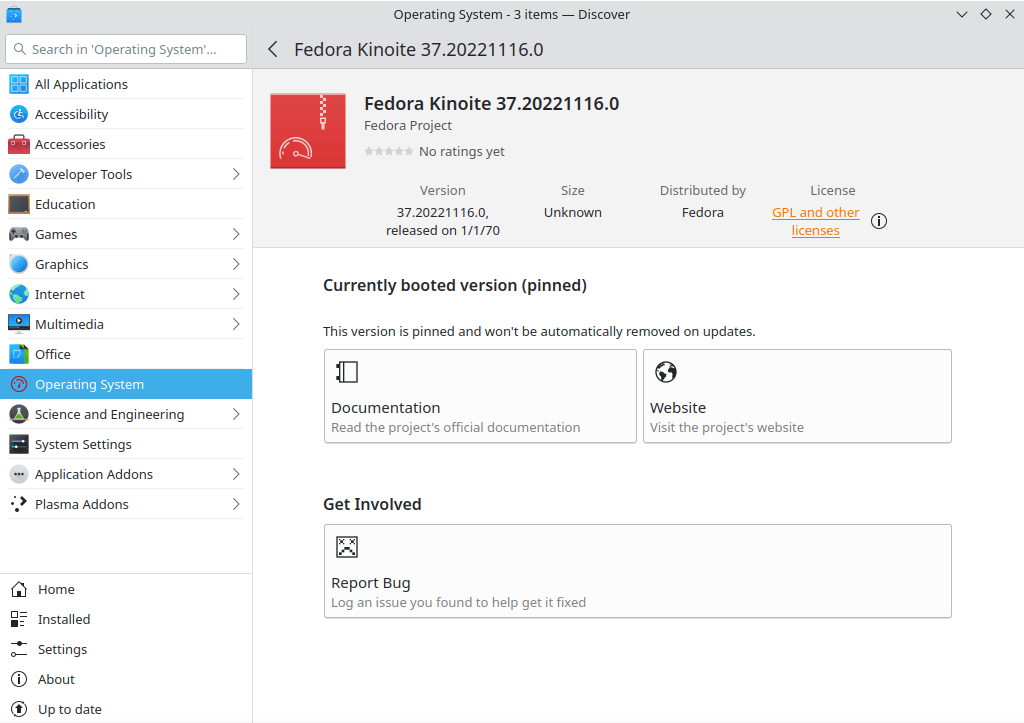Select the Accessibility category label
Image resolution: width=1024 pixels, height=723 pixels.
[72, 114]
